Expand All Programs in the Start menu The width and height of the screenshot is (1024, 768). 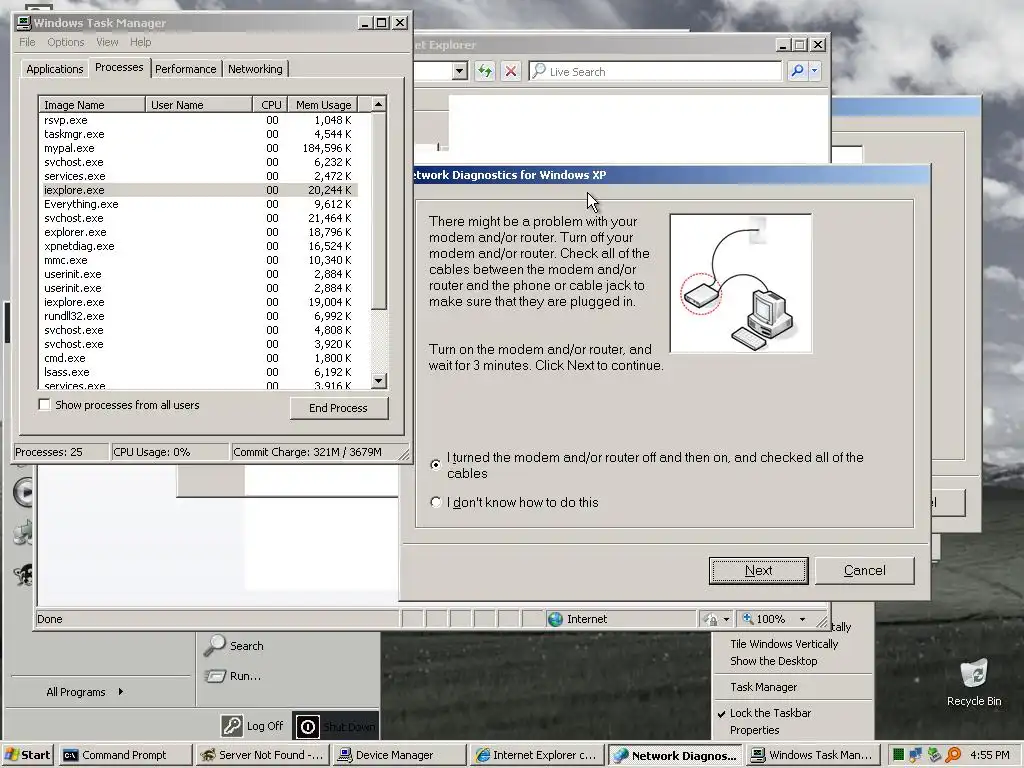tap(84, 692)
